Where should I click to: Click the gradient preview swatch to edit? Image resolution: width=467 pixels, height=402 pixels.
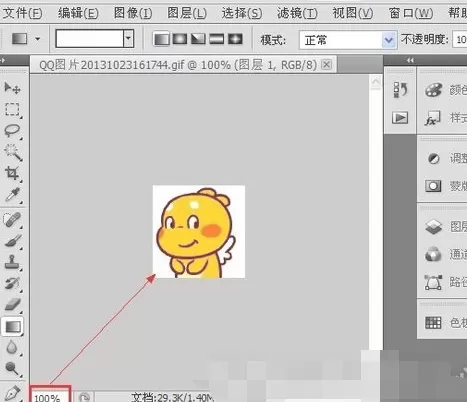click(89, 39)
